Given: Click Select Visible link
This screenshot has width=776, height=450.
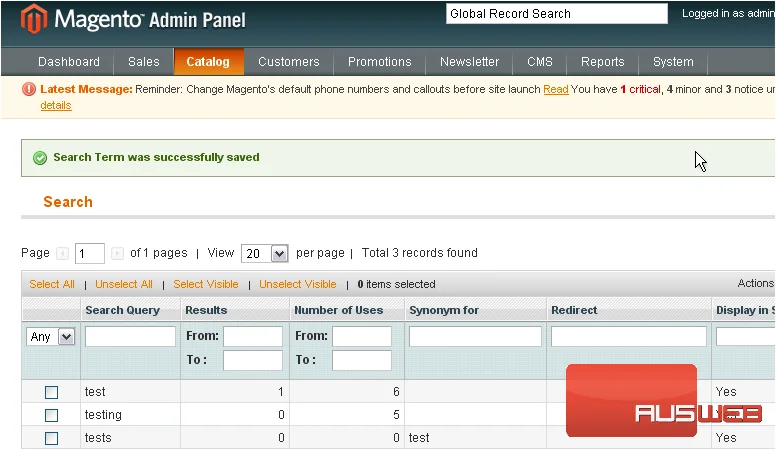Looking at the screenshot, I should [206, 284].
